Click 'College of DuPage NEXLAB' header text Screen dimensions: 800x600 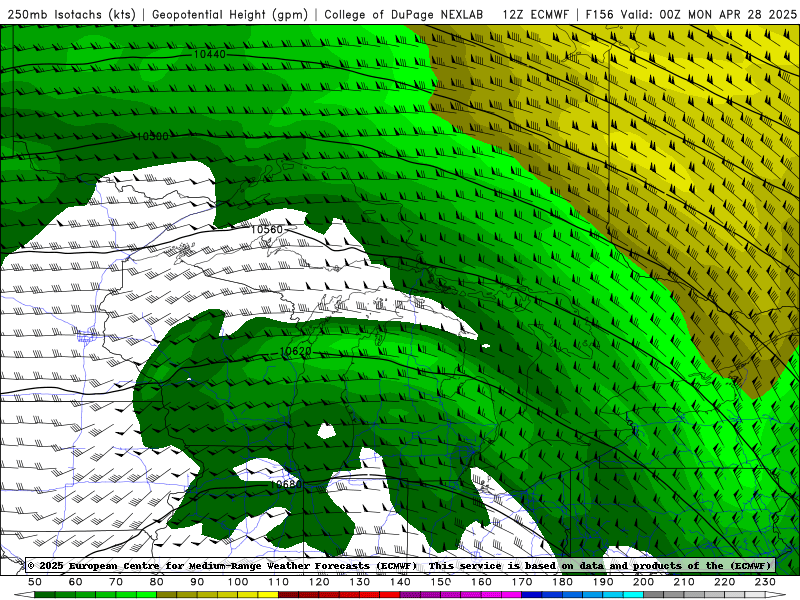coord(404,14)
